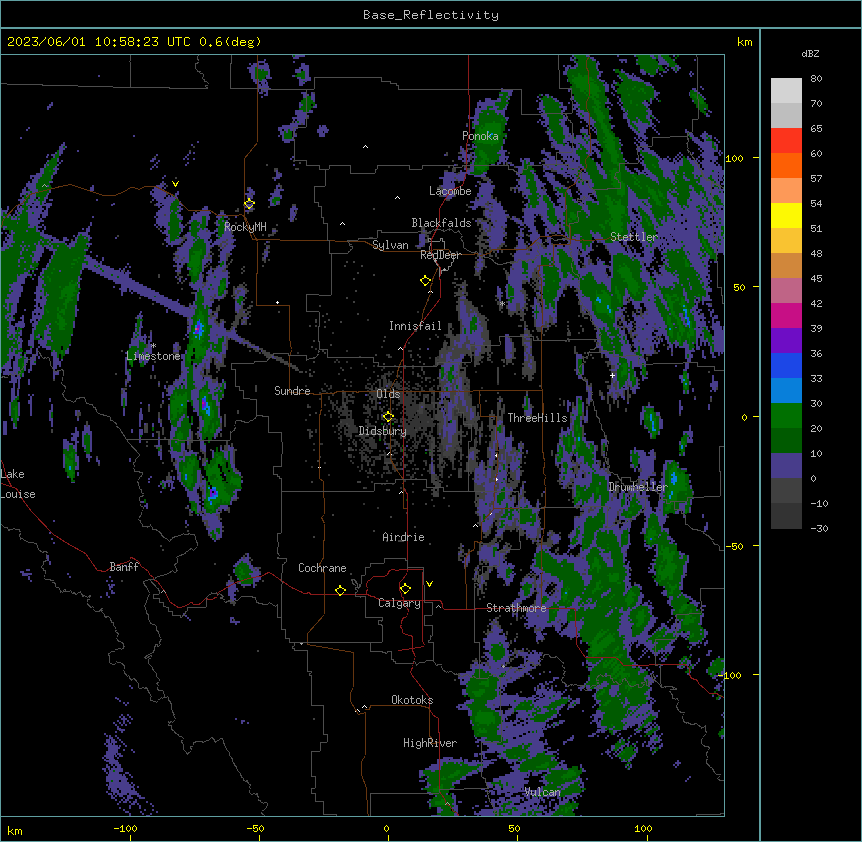Click the -30 value in dBZ legend
The image size is (862, 842).
[819, 528]
